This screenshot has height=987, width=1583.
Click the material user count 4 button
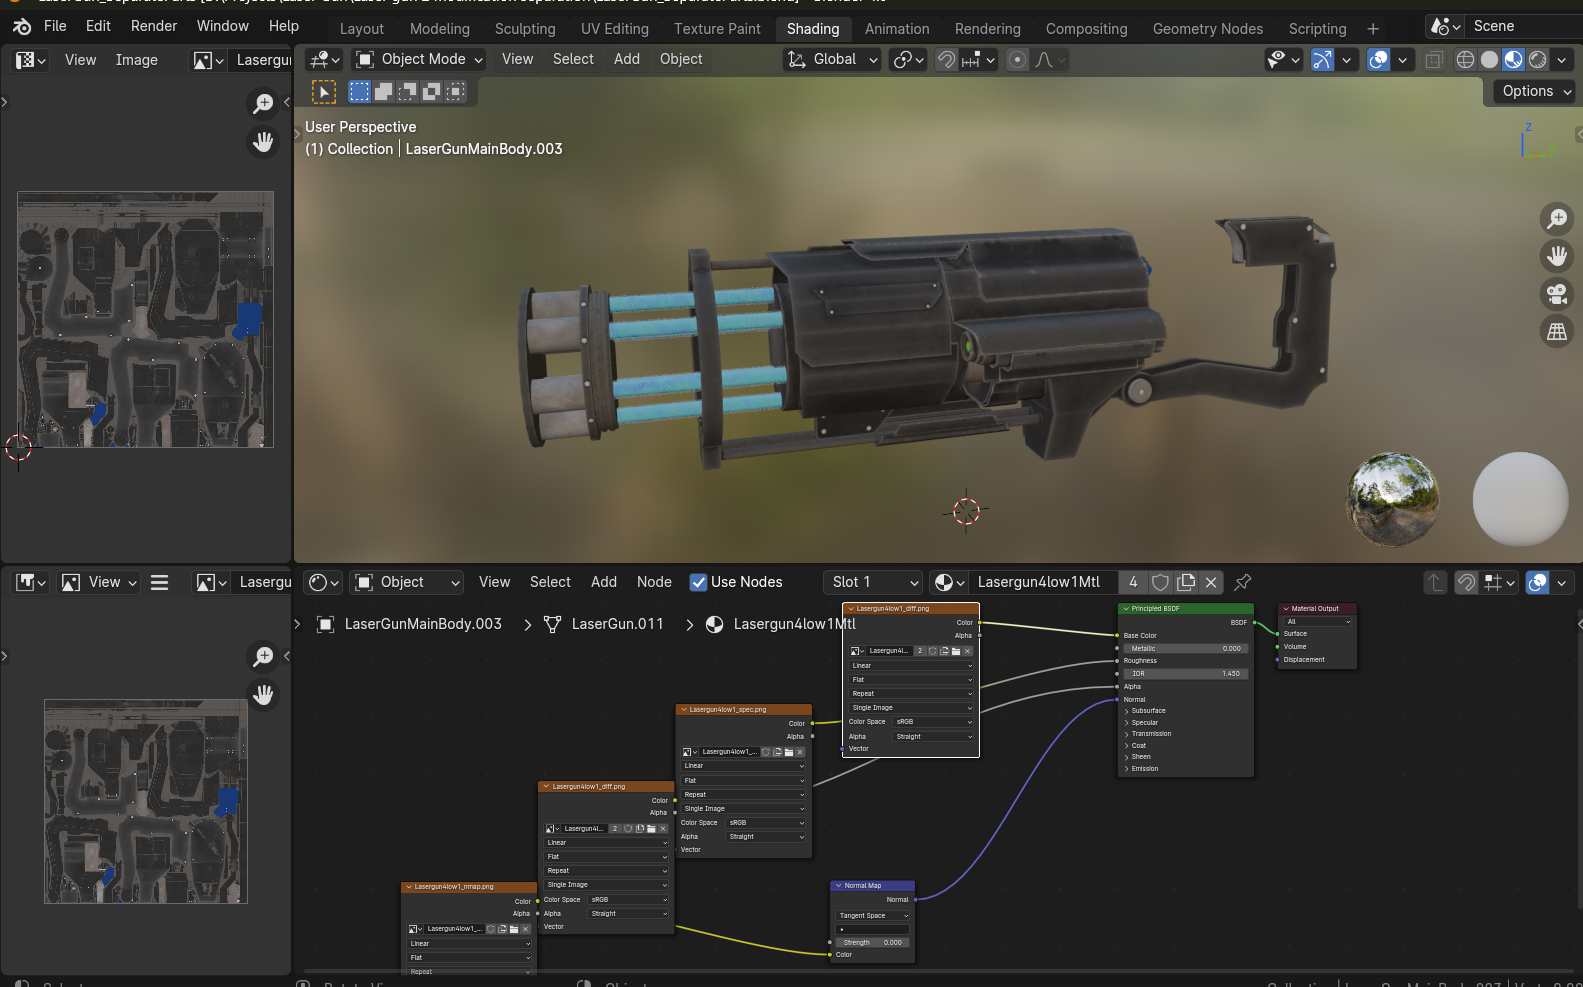tap(1132, 582)
